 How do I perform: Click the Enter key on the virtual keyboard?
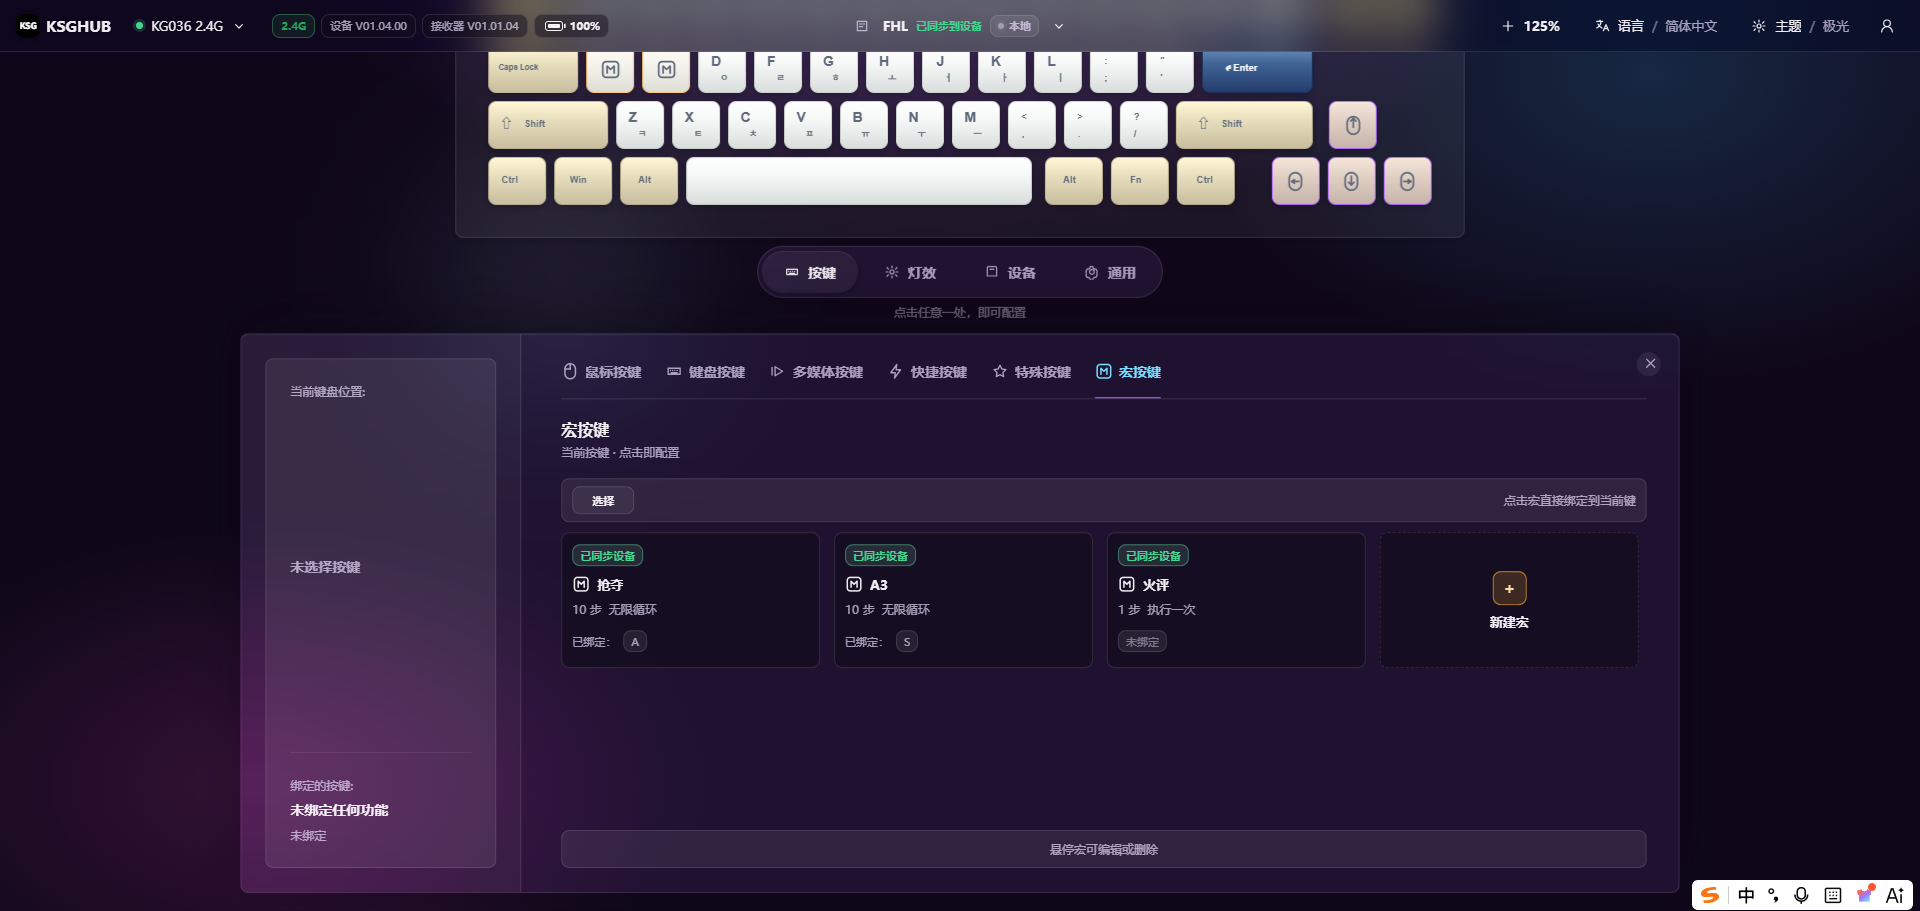[1257, 70]
